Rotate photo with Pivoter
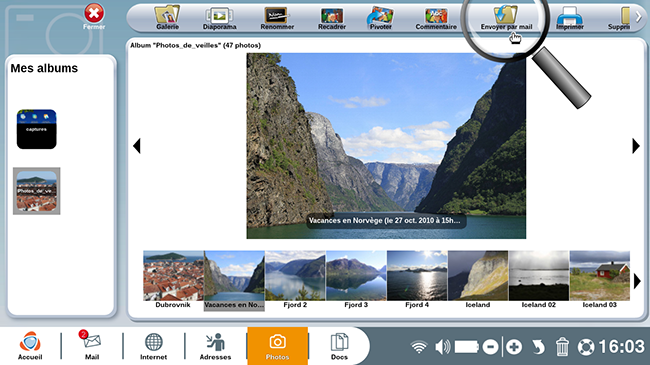The image size is (650, 365). tap(381, 18)
